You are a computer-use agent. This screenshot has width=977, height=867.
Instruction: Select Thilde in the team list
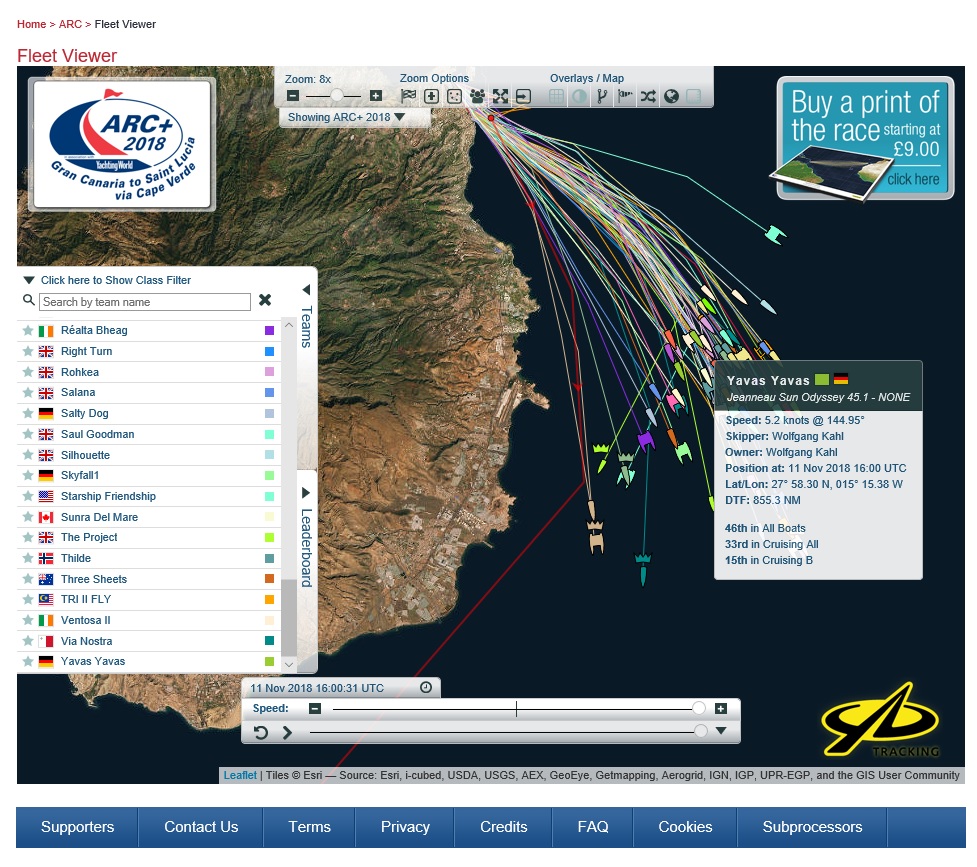click(150, 558)
